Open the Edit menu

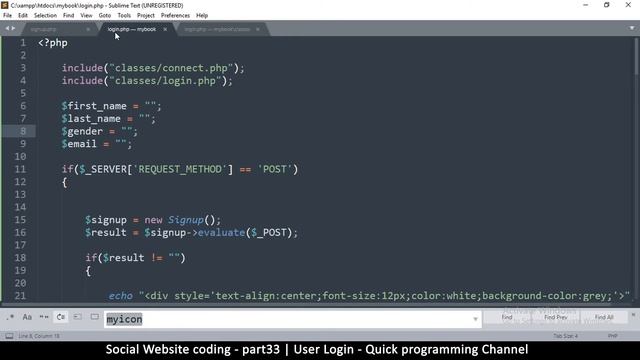tap(23, 16)
